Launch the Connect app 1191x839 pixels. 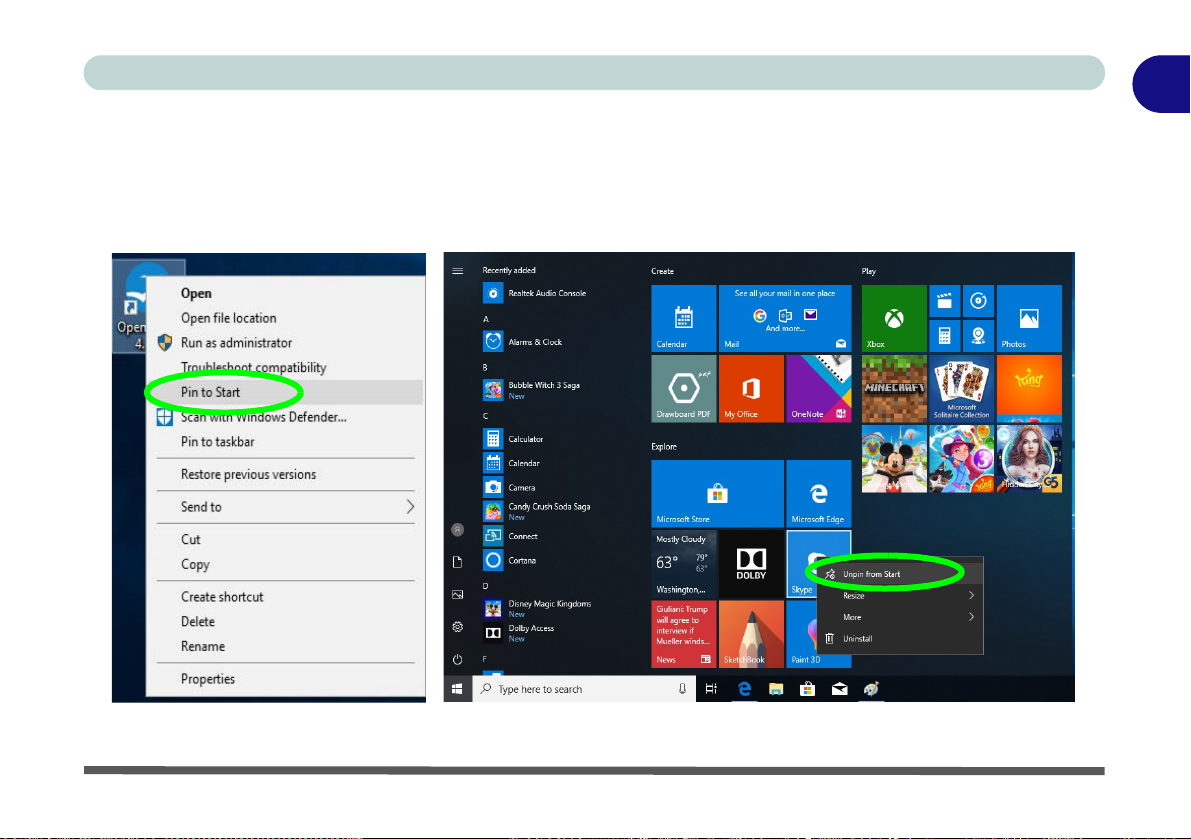coord(510,536)
